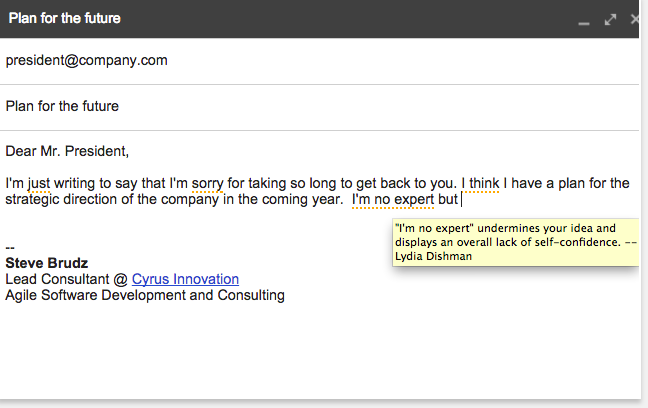Open the Cyrus Innovation link
648x408 pixels.
185,279
